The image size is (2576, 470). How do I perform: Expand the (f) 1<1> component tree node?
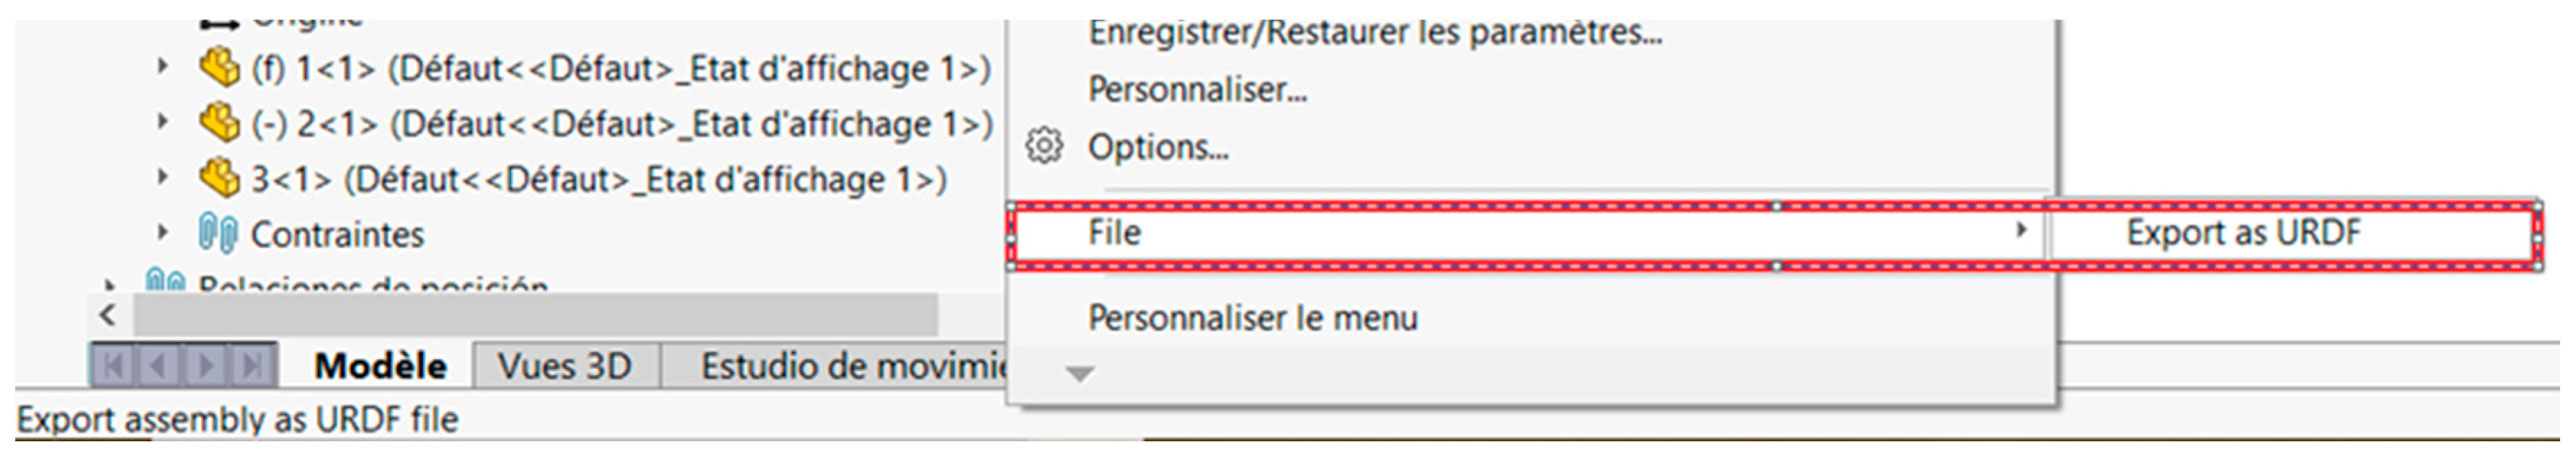pos(162,67)
